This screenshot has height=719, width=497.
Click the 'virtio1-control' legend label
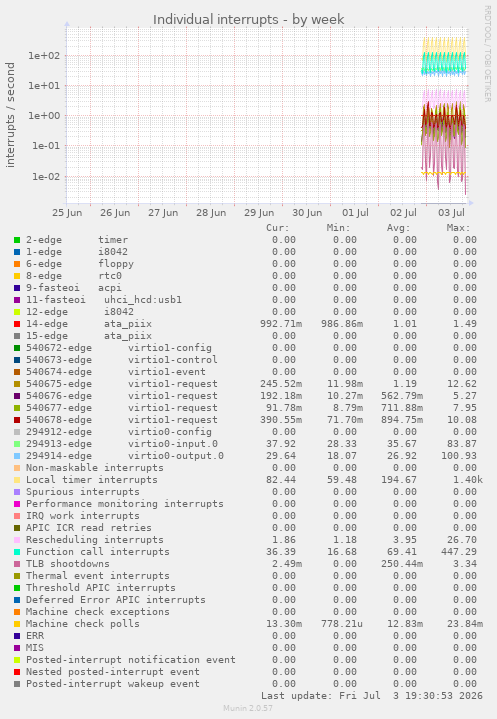pyautogui.click(x=173, y=360)
